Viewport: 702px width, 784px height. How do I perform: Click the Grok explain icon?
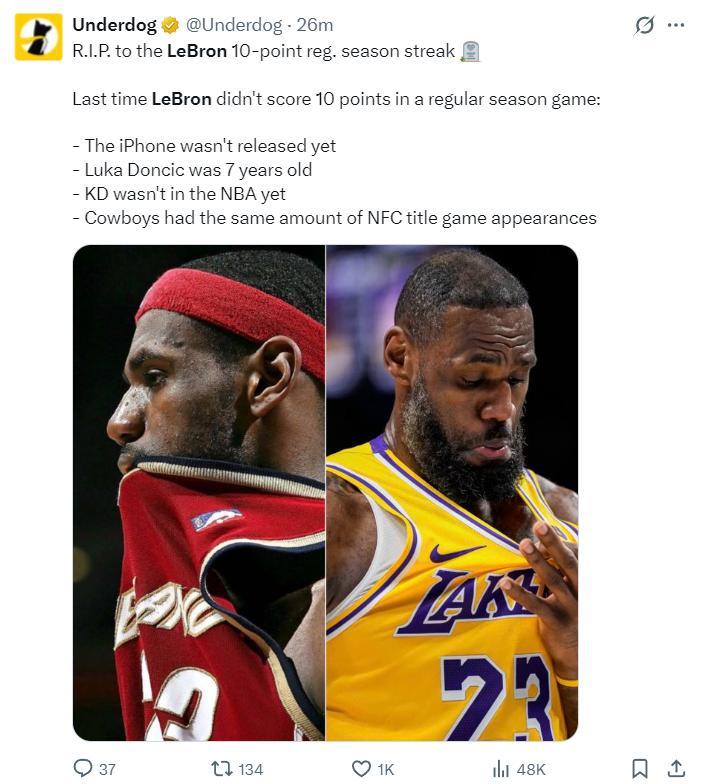(644, 25)
